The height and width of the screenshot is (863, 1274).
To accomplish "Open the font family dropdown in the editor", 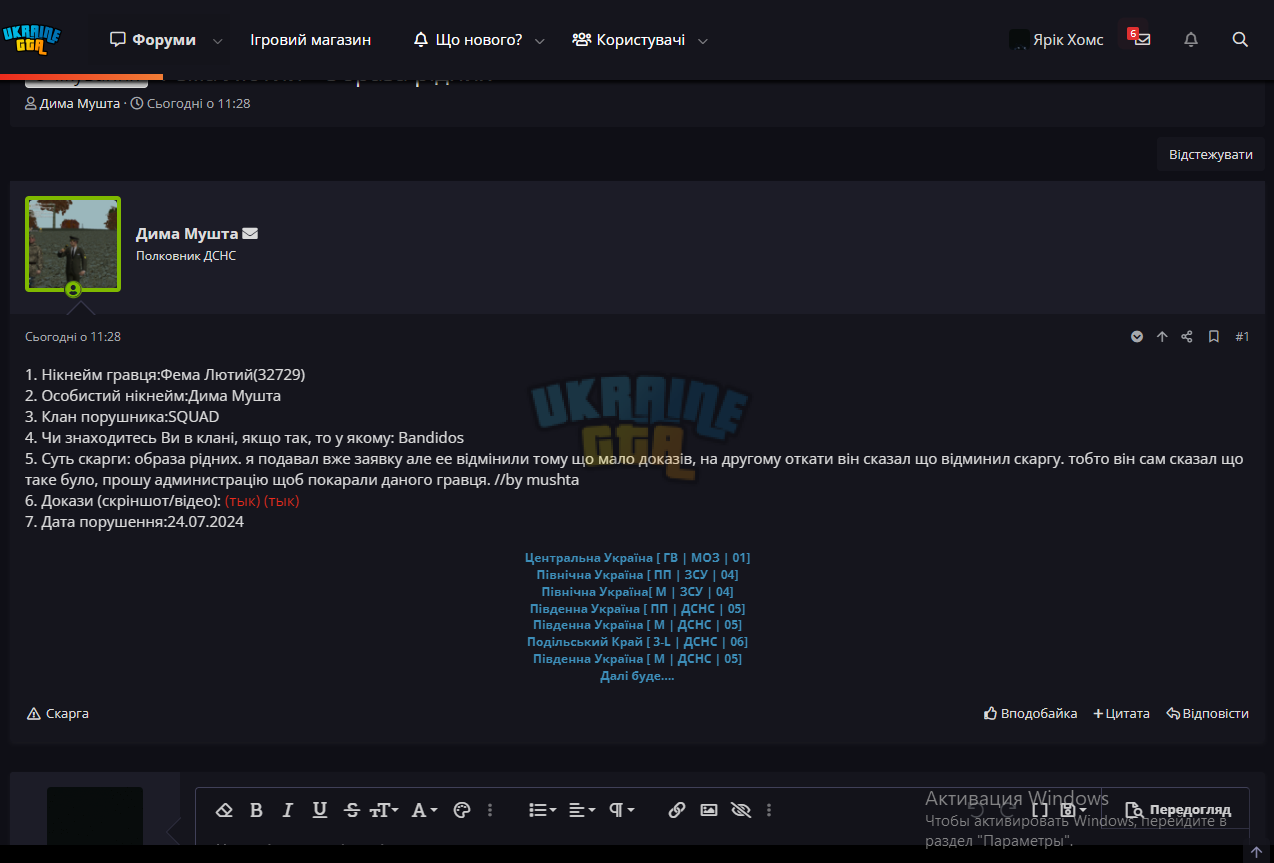I will coord(425,810).
